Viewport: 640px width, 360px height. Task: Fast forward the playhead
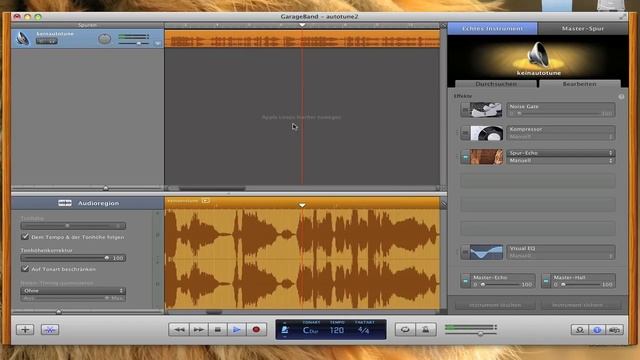(x=198, y=329)
